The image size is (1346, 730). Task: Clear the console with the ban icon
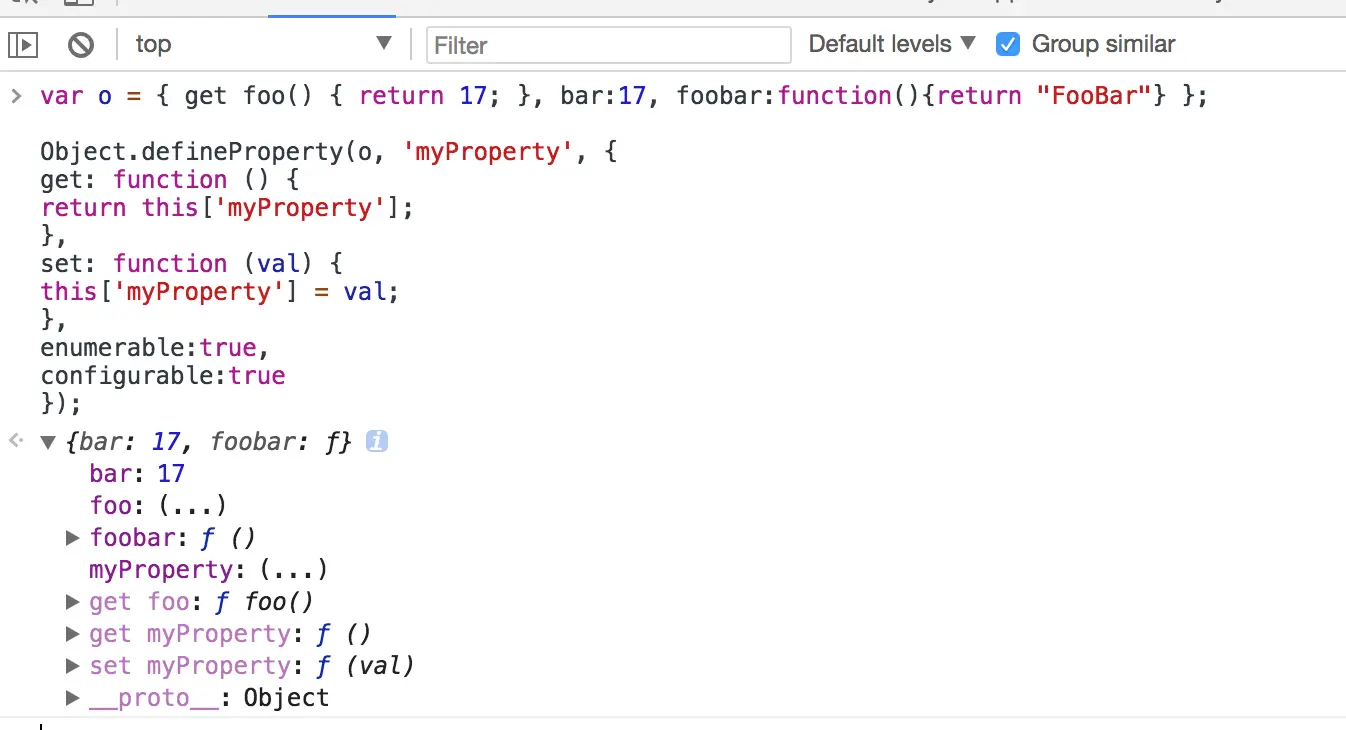point(81,44)
